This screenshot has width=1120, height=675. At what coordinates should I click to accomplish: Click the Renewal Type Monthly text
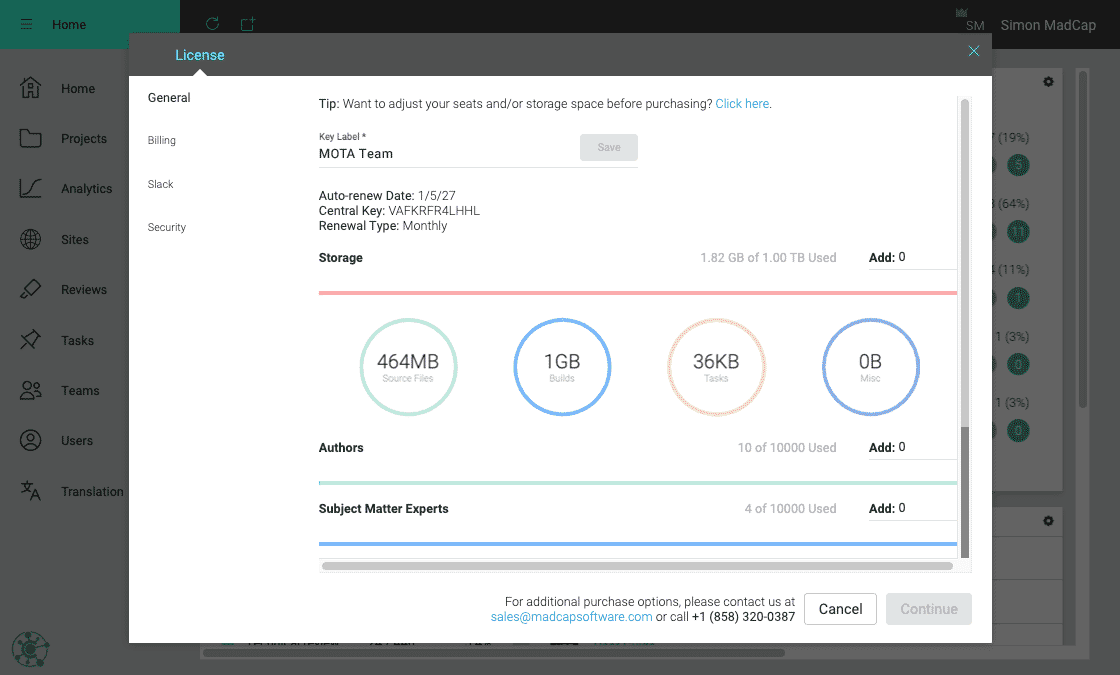tap(383, 226)
